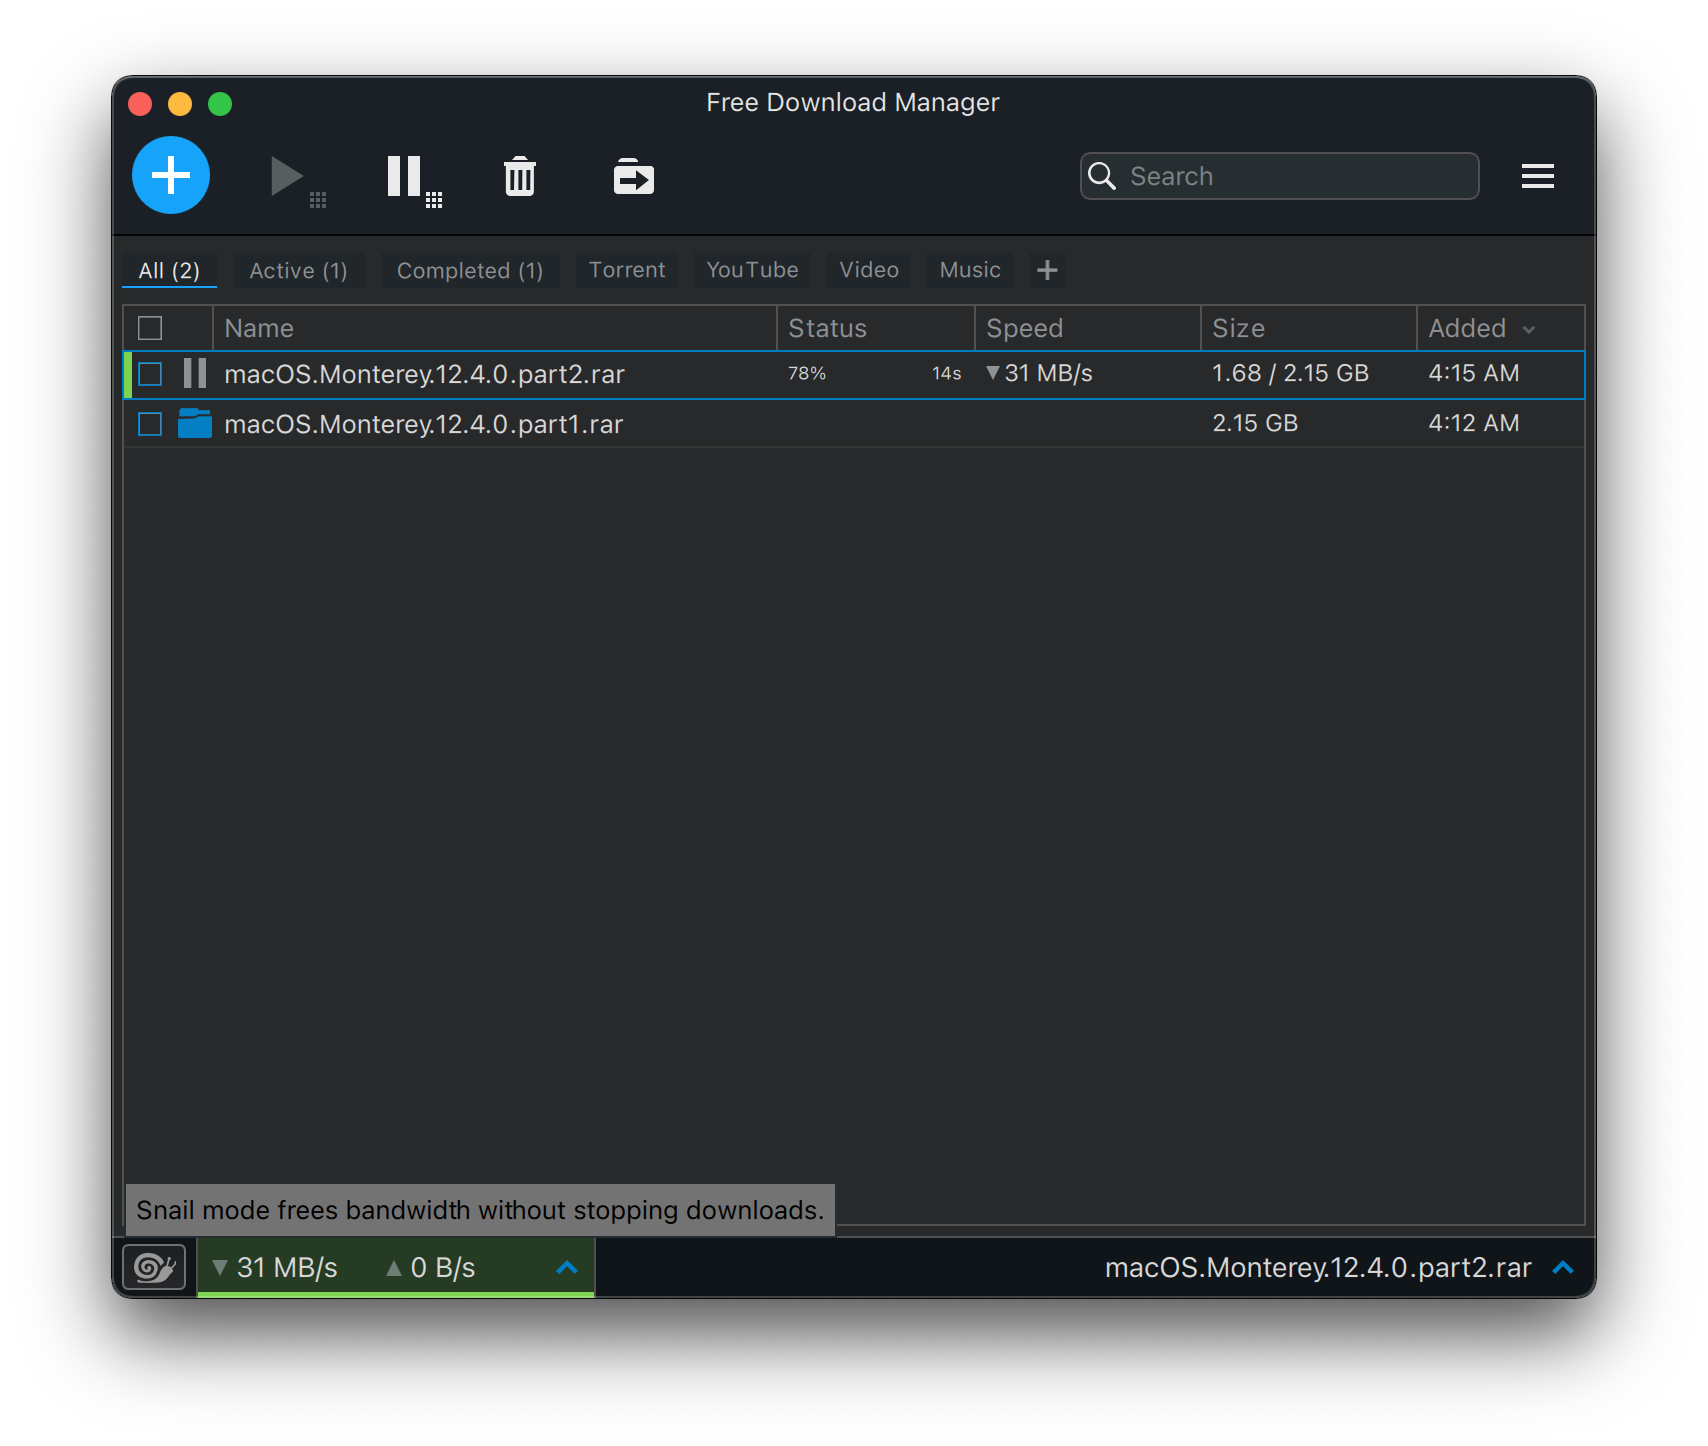Open the folder icon for part1.rar
The image size is (1708, 1446).
click(195, 423)
